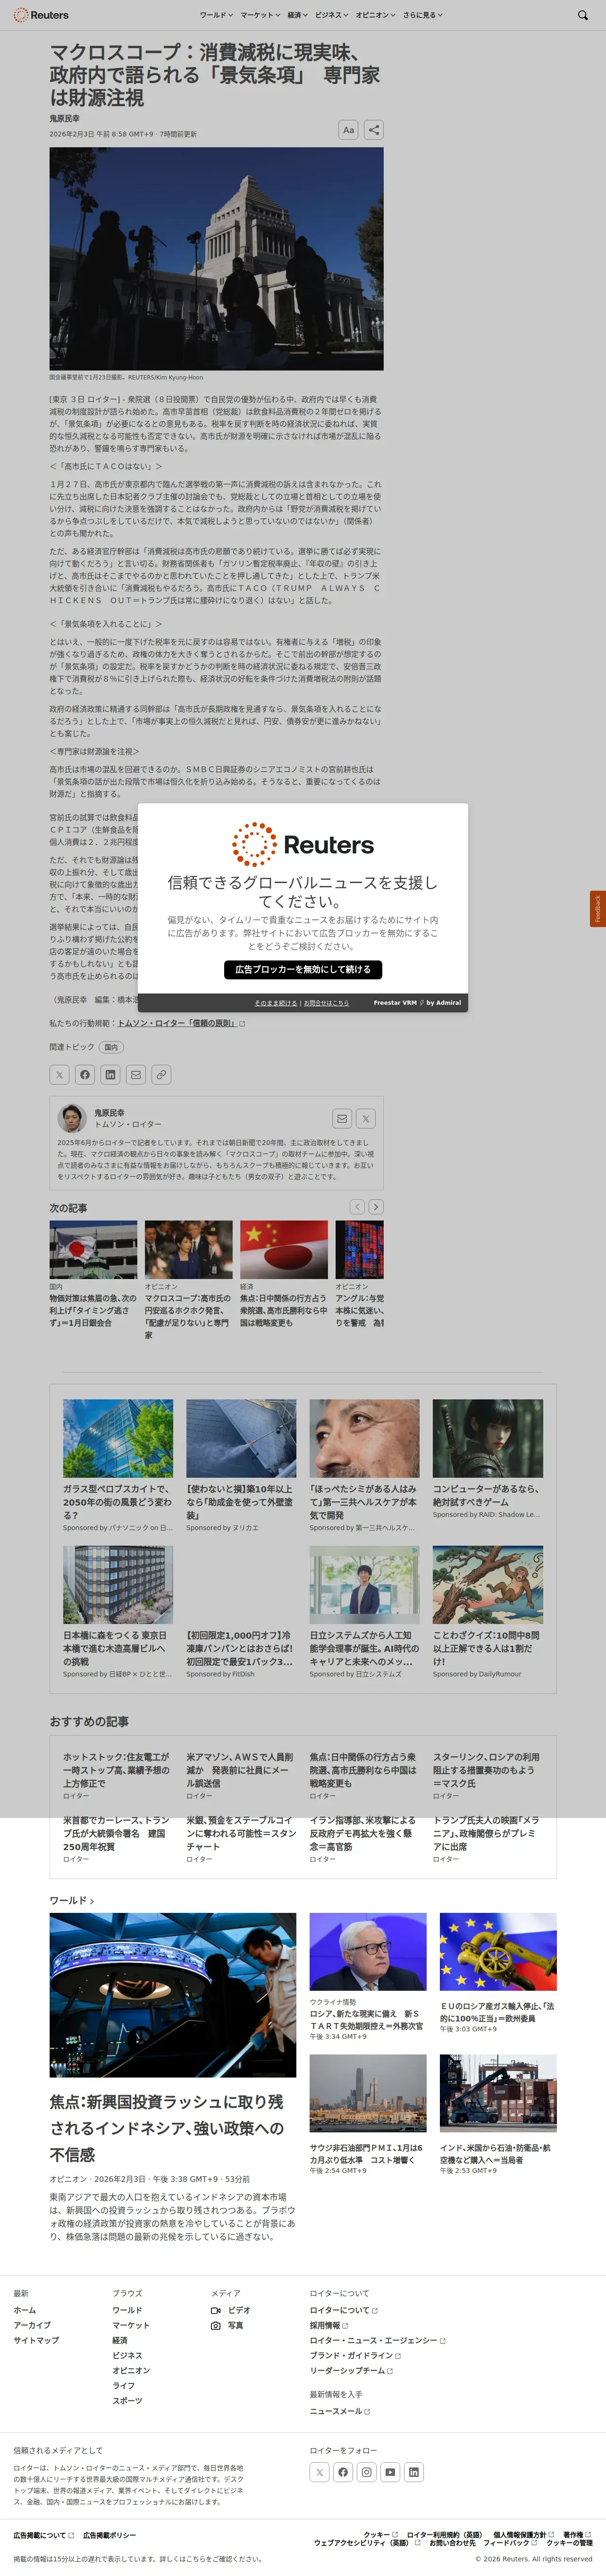Open ニュースメール signup link in the footer

340,2411
